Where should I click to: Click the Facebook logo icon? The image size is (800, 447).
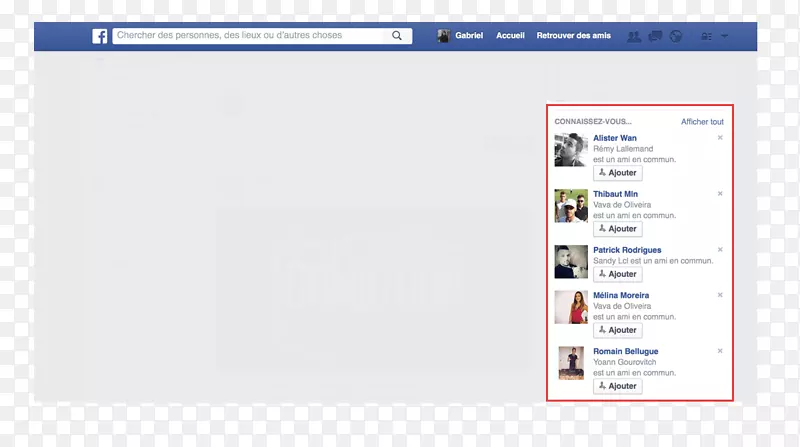point(100,36)
